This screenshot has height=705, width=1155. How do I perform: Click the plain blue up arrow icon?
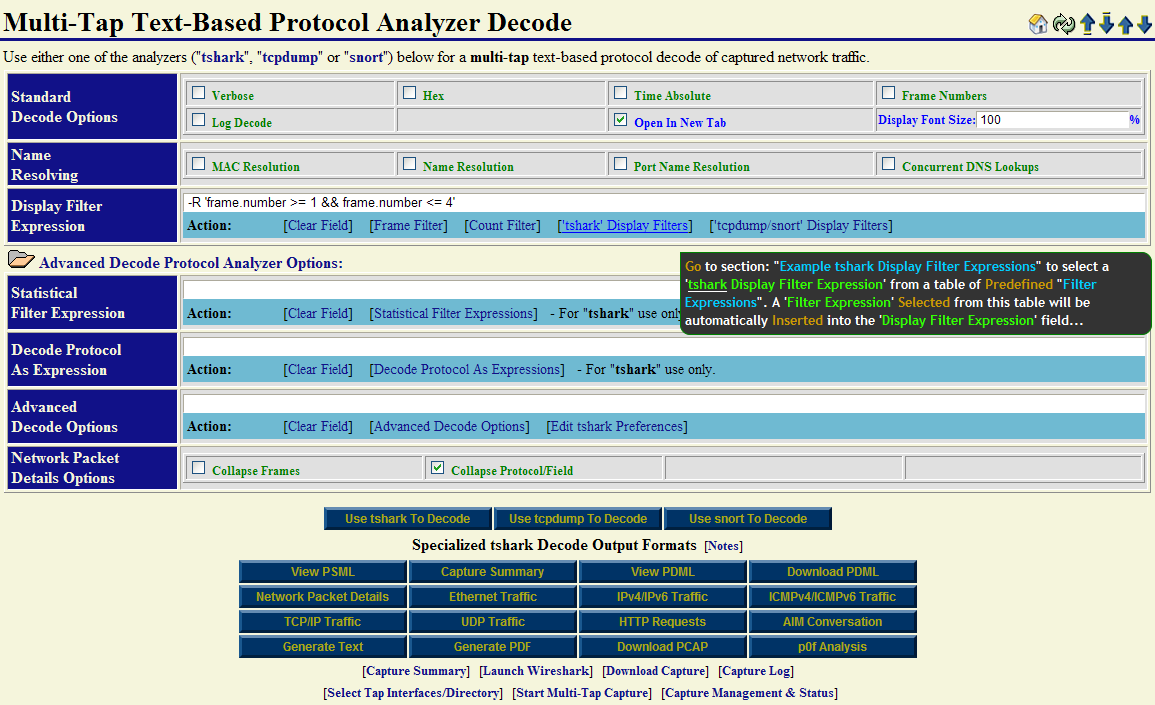(x=1126, y=25)
